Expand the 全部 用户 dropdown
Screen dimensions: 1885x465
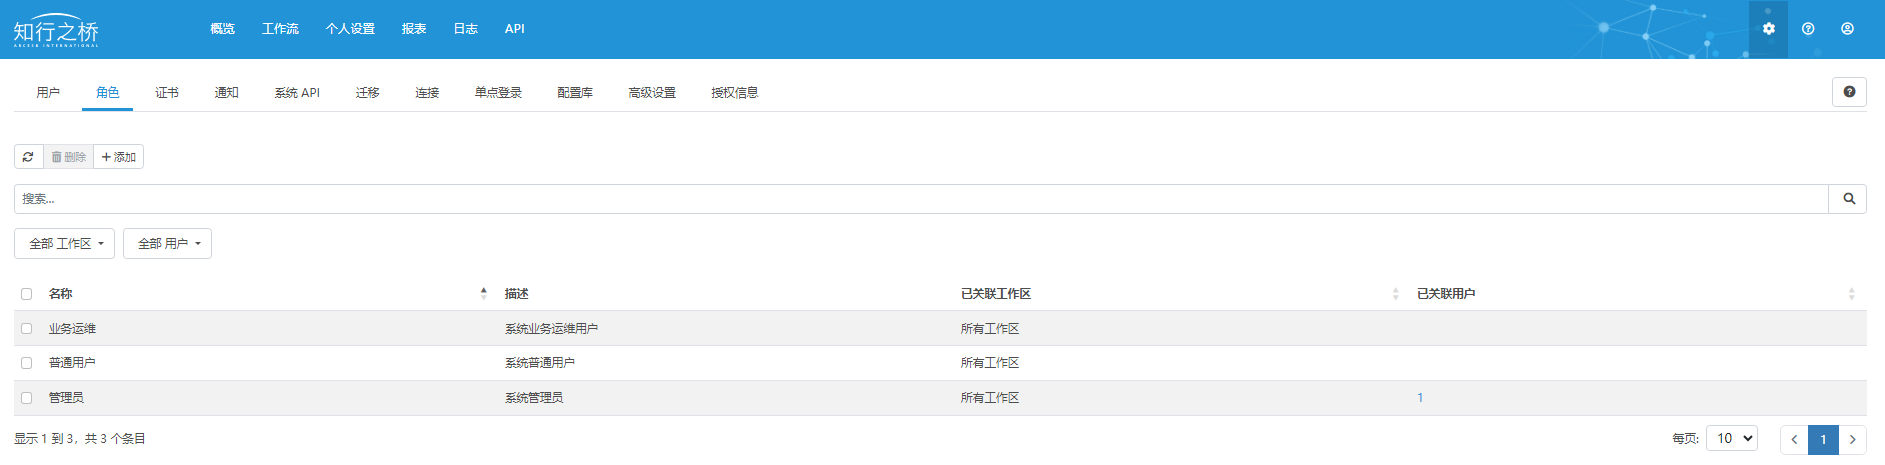(x=168, y=244)
